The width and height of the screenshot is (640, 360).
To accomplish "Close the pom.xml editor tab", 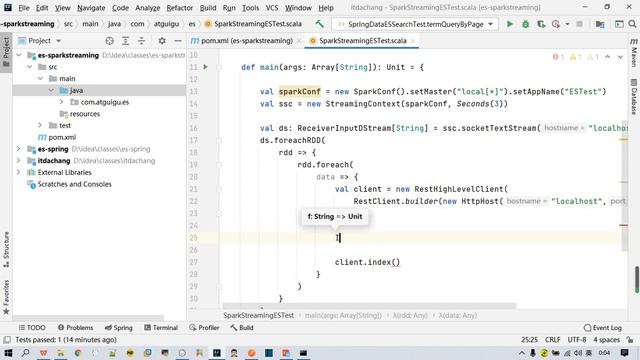I will [x=299, y=41].
